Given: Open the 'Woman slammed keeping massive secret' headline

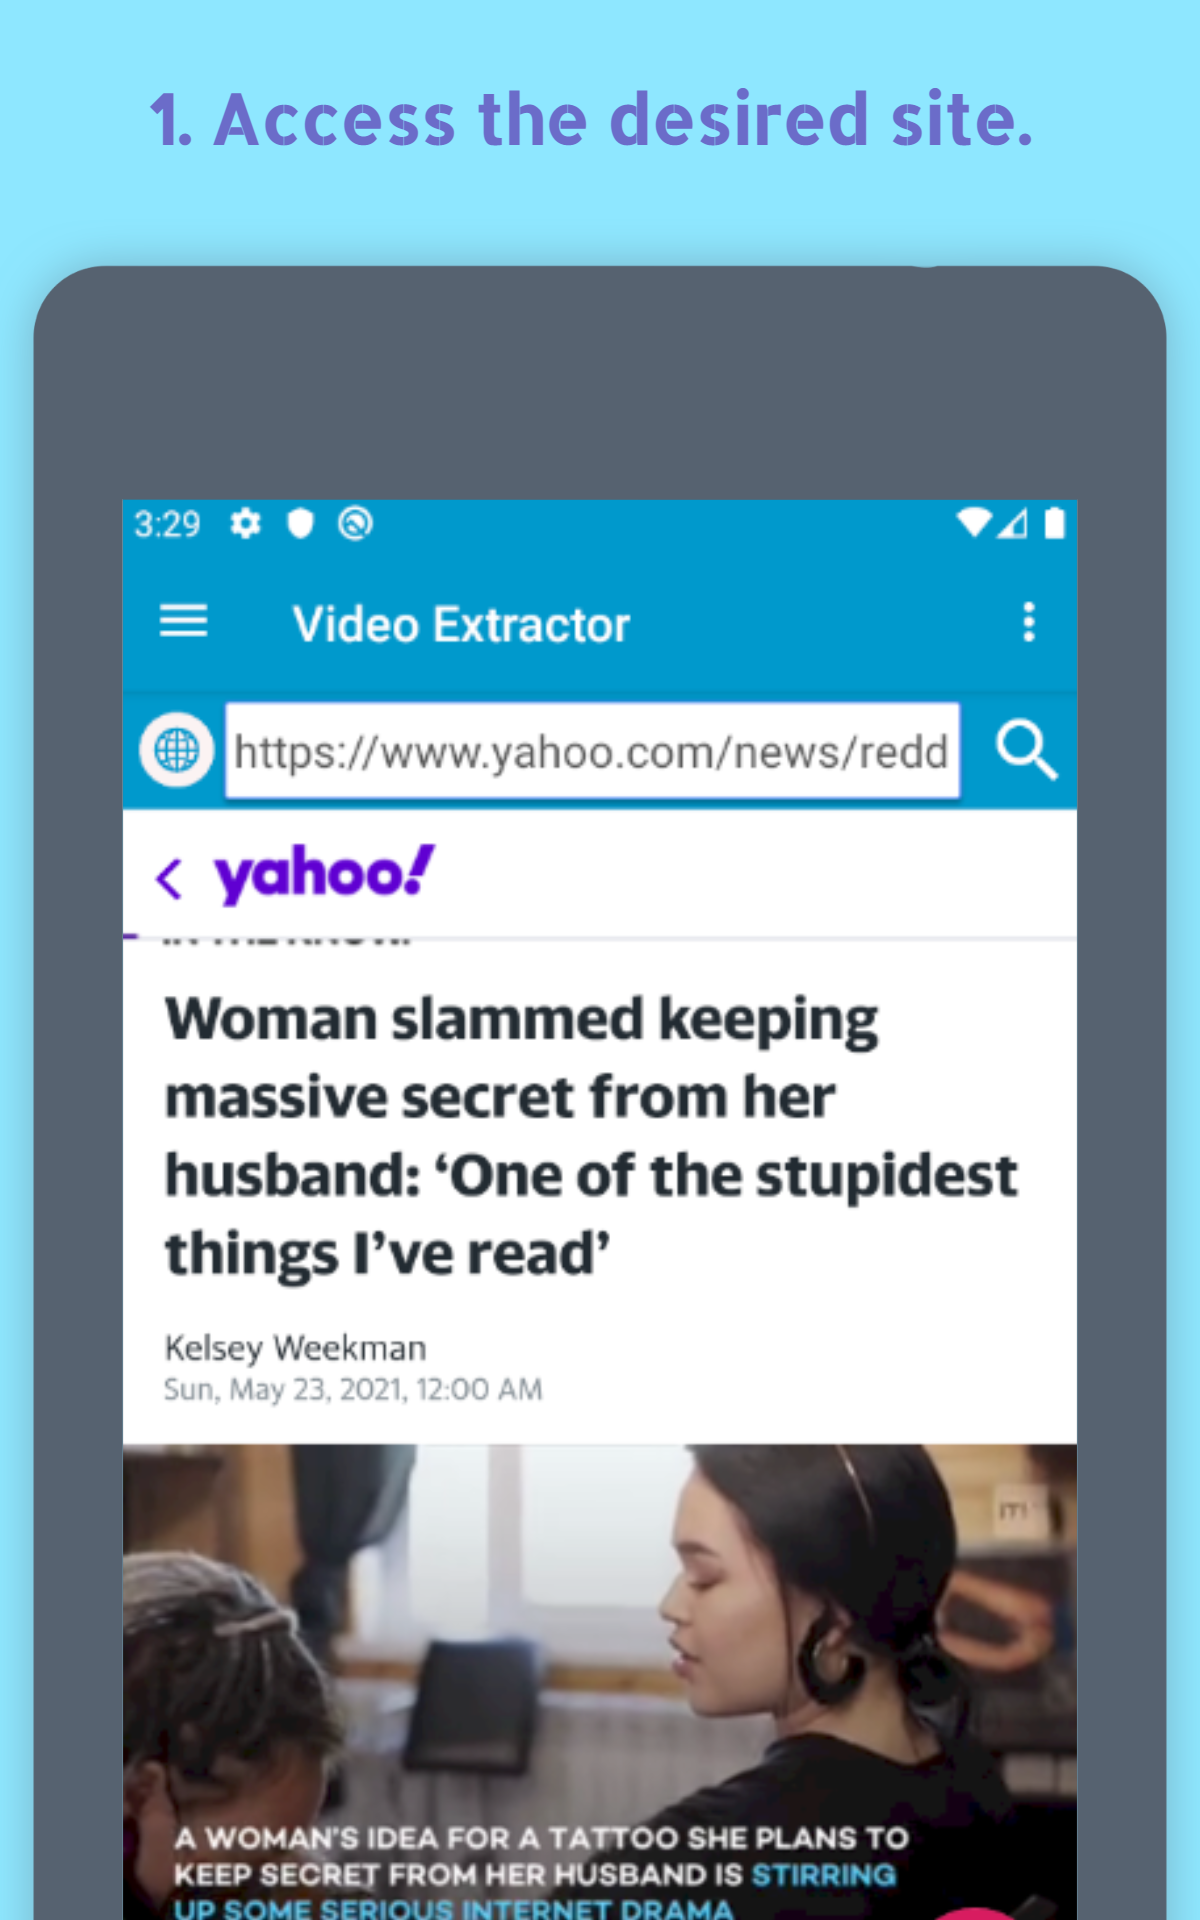Looking at the screenshot, I should 590,1136.
